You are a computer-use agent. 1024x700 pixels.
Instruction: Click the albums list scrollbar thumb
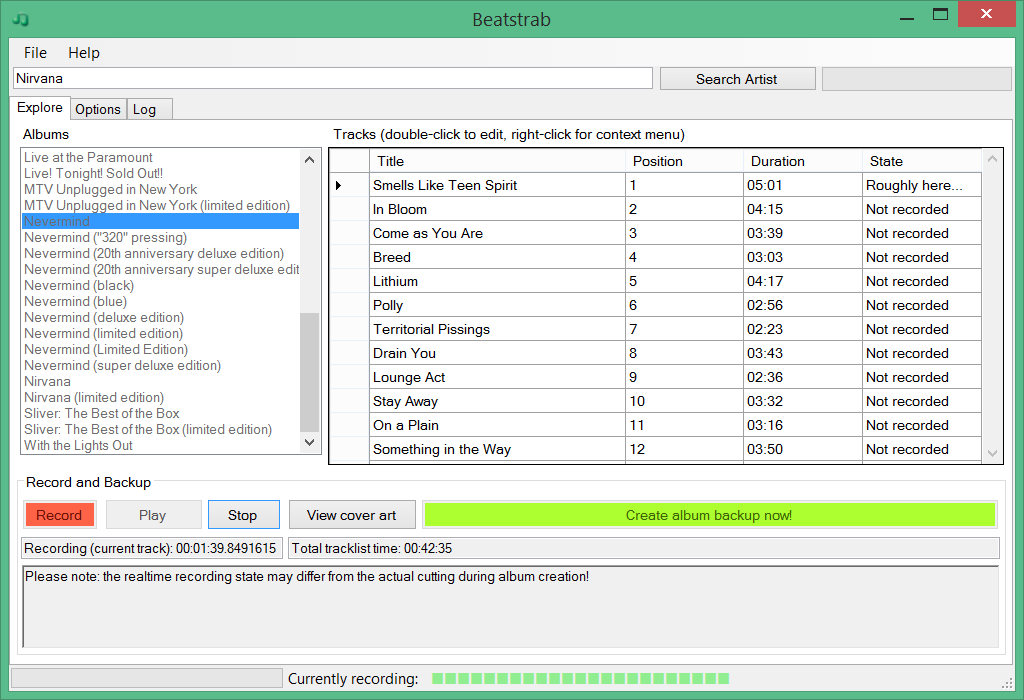(x=310, y=372)
